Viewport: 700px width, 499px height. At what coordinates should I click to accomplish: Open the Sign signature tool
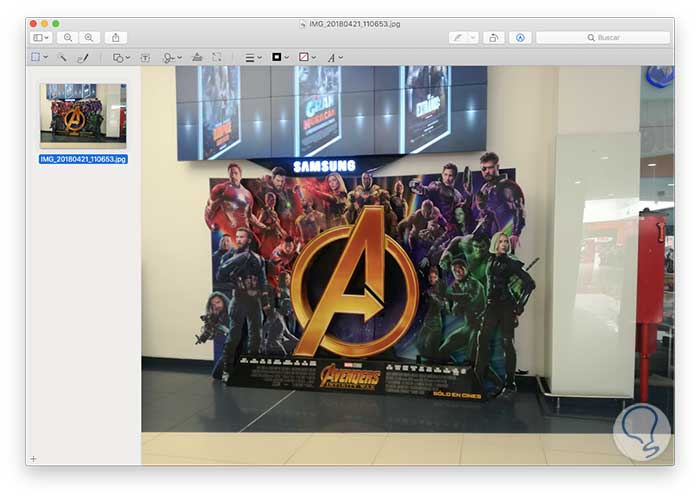click(169, 58)
